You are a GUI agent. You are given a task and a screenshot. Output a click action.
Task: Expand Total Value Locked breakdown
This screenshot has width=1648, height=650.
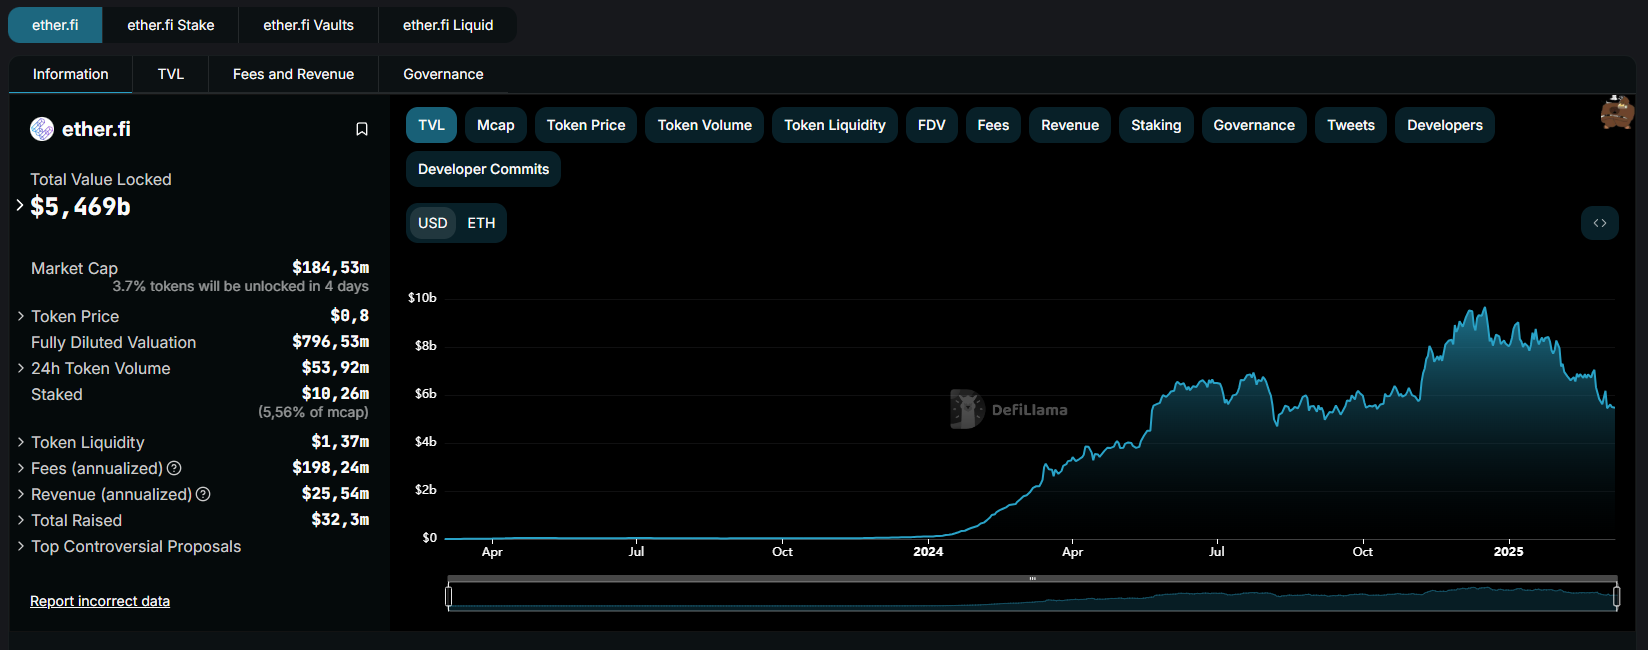(20, 205)
